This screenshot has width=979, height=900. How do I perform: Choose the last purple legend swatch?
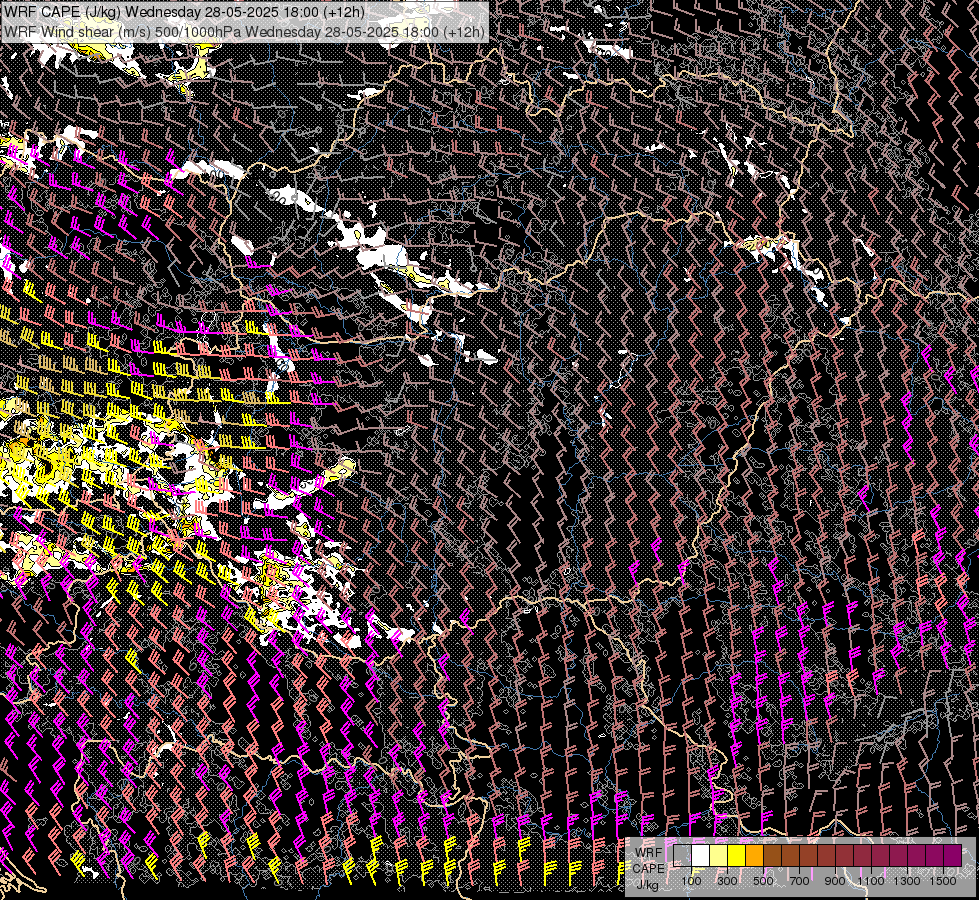click(953, 855)
